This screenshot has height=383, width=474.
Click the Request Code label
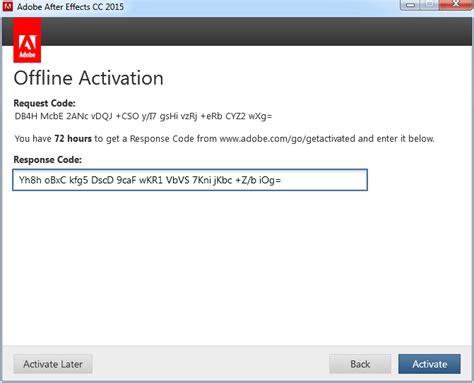point(44,103)
